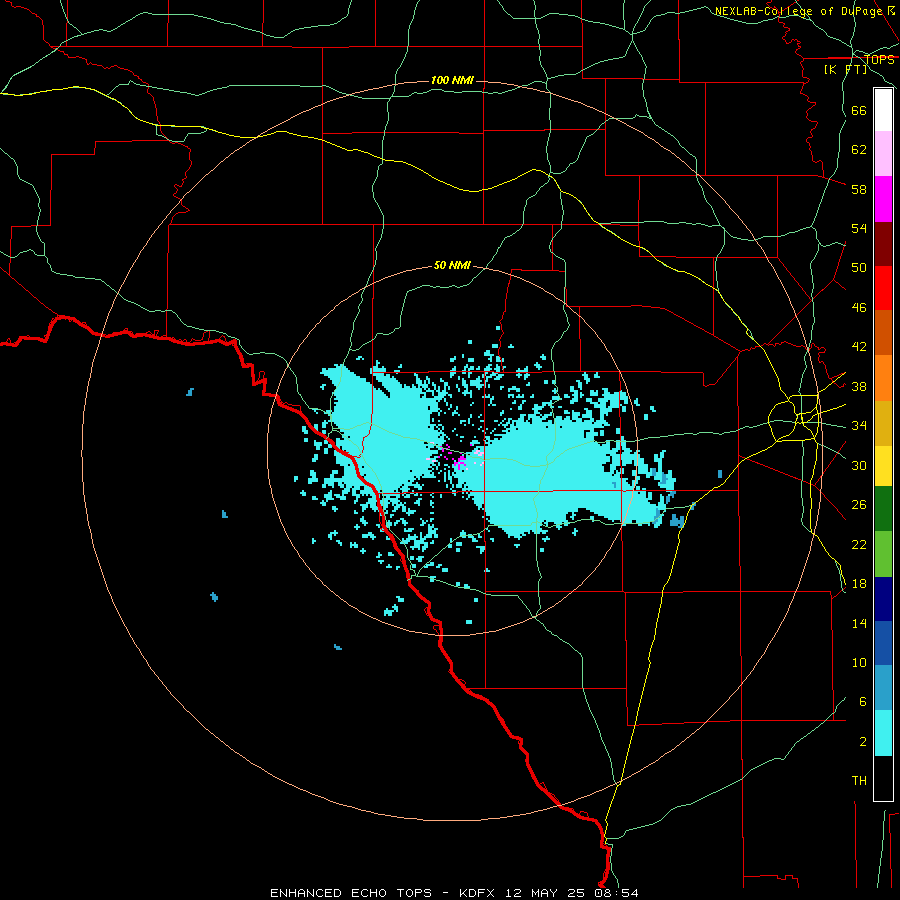Click the "100 NMI" range ring label
Viewport: 900px width, 900px height.
click(452, 80)
